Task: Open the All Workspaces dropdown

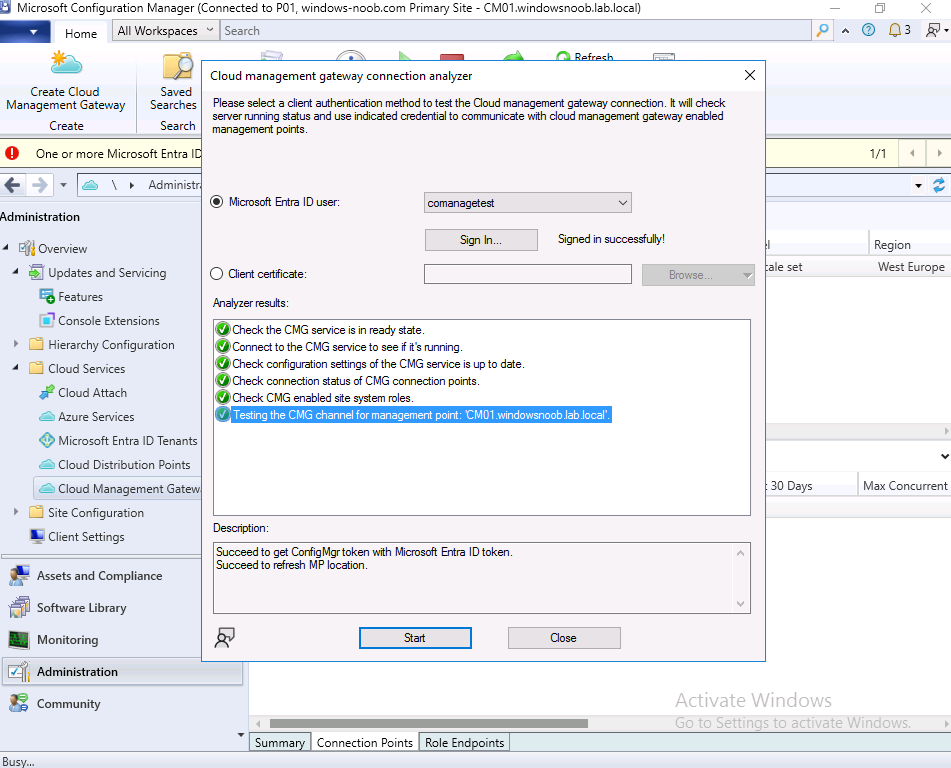Action: (165, 30)
